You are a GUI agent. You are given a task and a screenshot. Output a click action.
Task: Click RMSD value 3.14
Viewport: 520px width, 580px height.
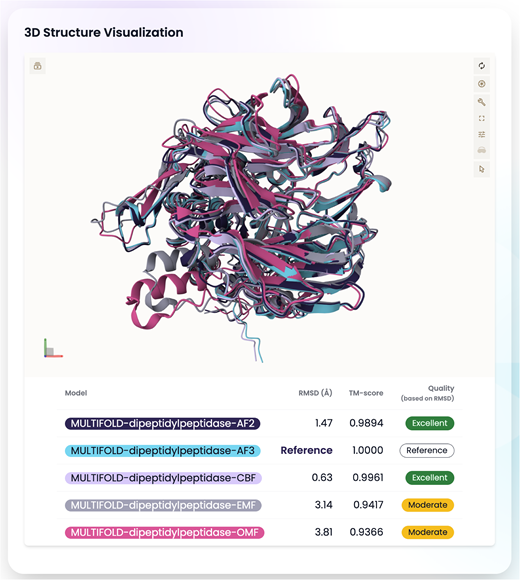tap(323, 505)
